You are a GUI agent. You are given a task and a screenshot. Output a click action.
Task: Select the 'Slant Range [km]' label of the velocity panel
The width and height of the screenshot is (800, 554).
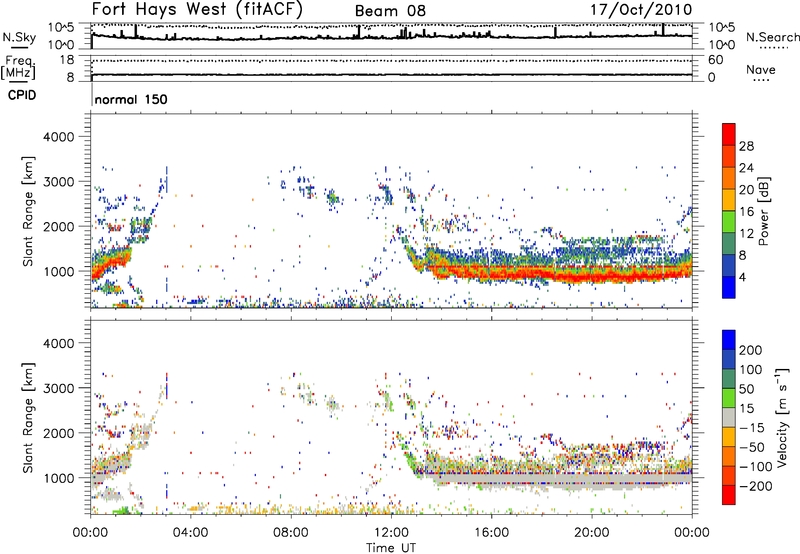[x=28, y=417]
